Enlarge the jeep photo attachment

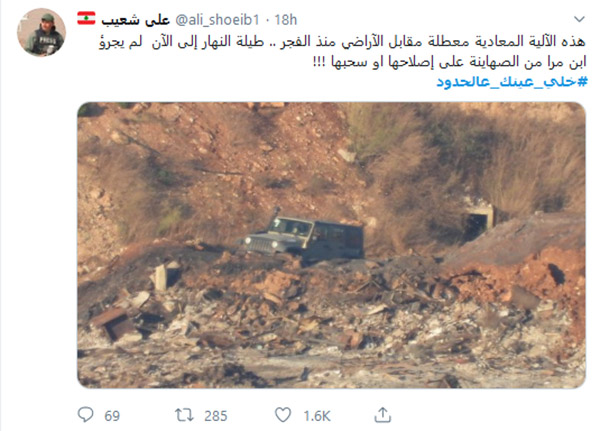click(331, 245)
